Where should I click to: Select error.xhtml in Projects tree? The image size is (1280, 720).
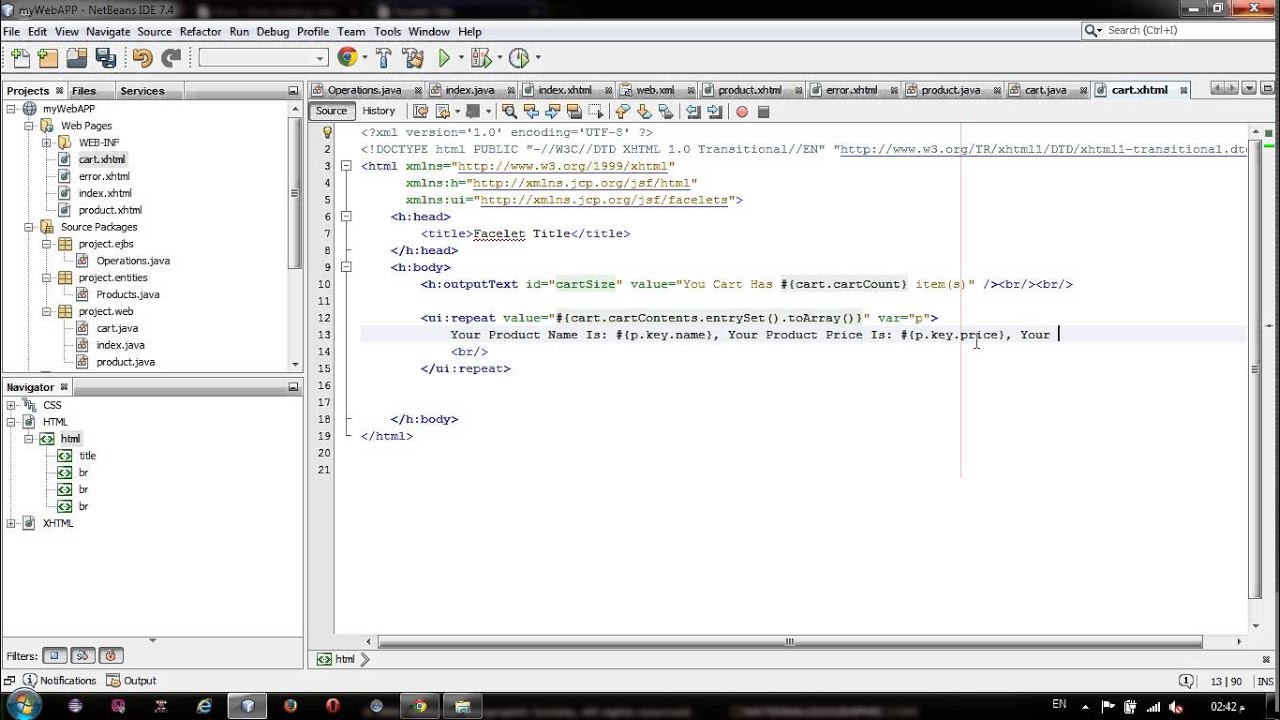pyautogui.click(x=104, y=176)
